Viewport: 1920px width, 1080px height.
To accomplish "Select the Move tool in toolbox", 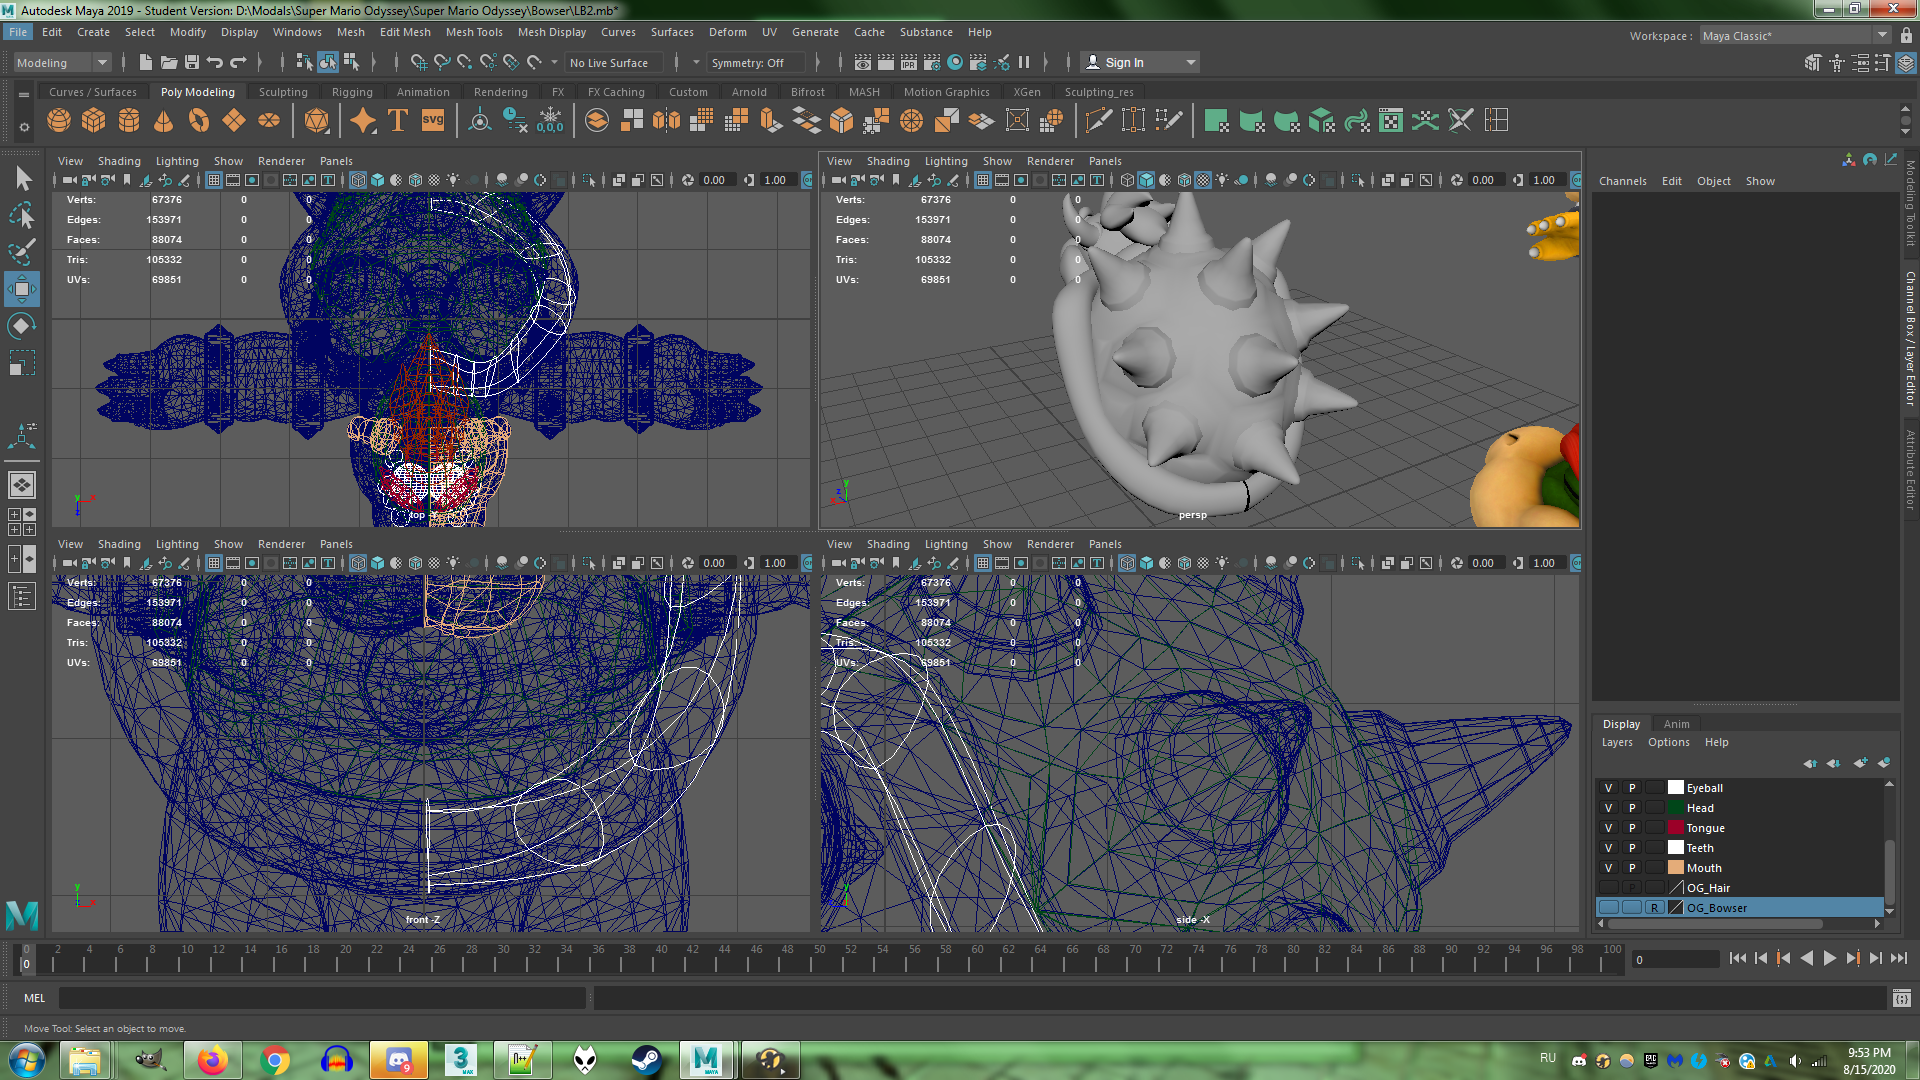I will (x=22, y=289).
